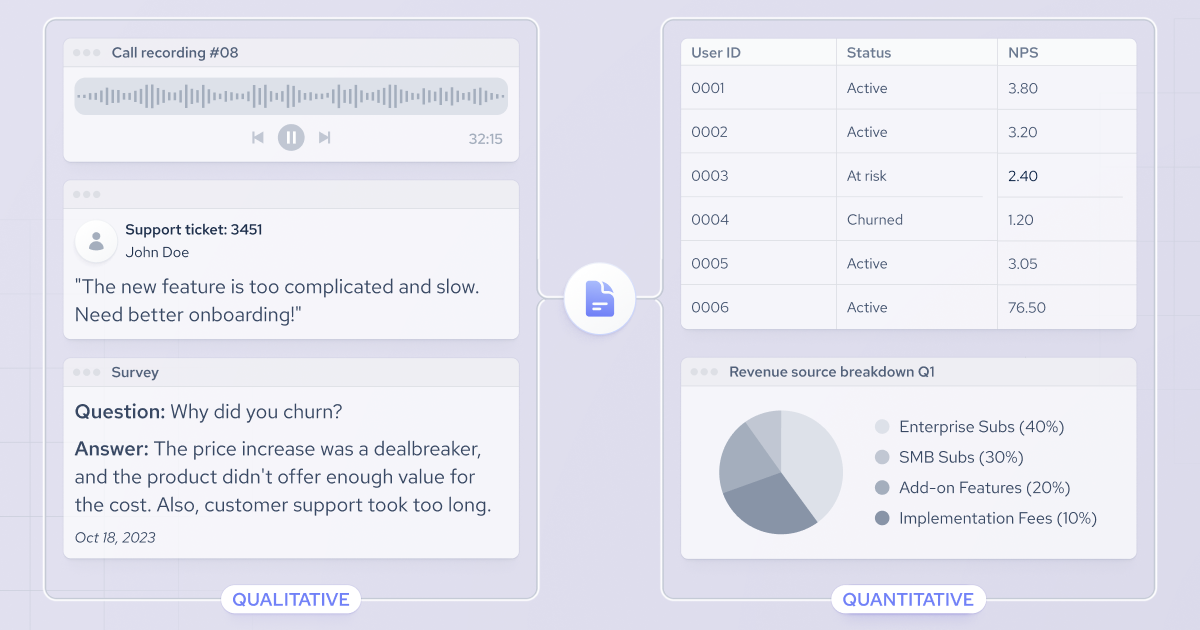The image size is (1200, 630).
Task: Skip to previous track in call recording
Action: [258, 137]
